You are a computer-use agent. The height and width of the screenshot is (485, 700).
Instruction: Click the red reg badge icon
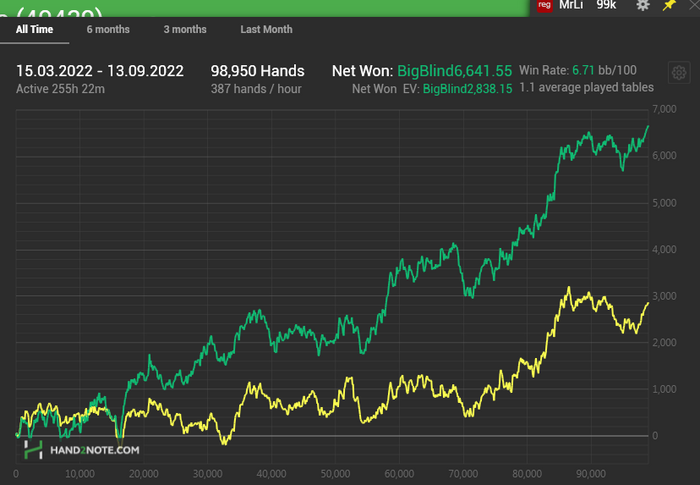[544, 5]
